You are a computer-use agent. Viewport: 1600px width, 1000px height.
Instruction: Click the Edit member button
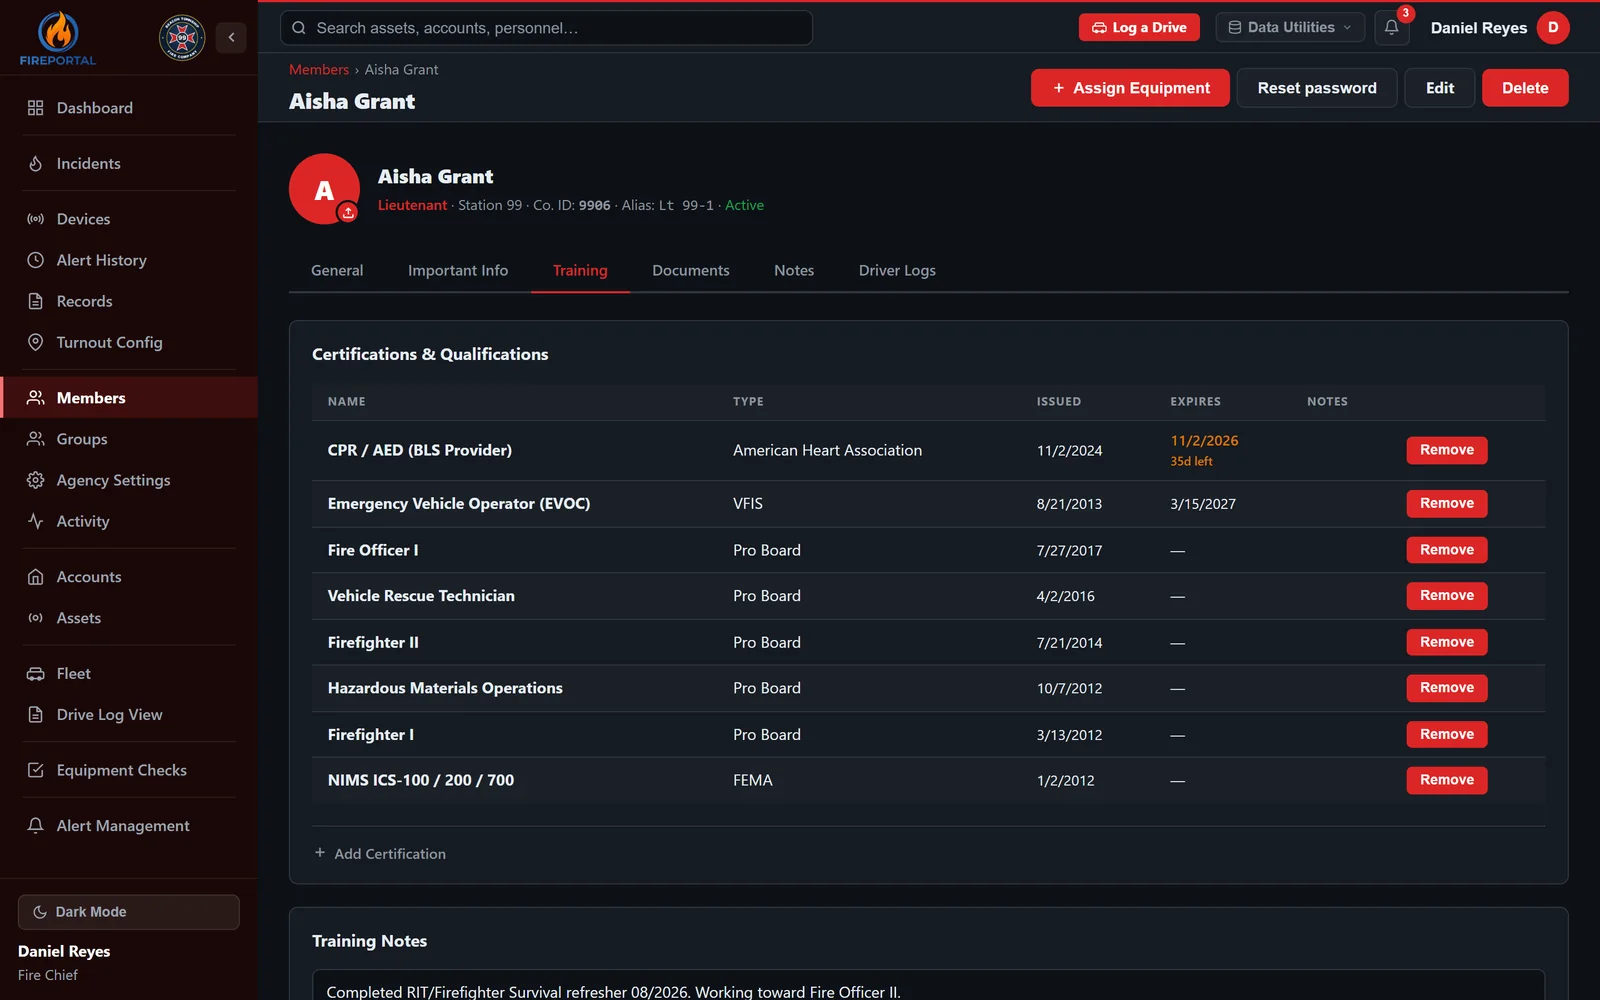1440,88
